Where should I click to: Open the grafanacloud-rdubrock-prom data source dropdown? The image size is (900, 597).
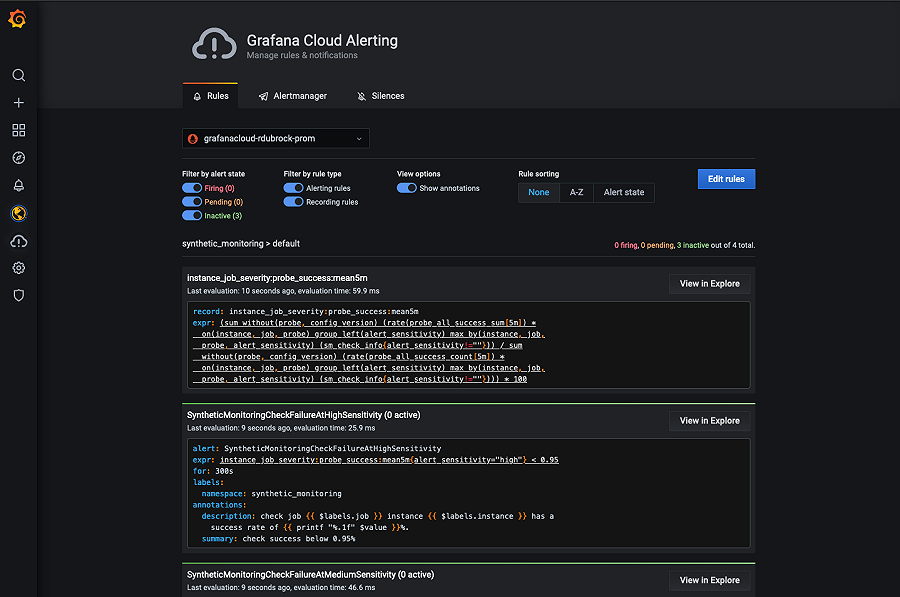click(x=275, y=138)
